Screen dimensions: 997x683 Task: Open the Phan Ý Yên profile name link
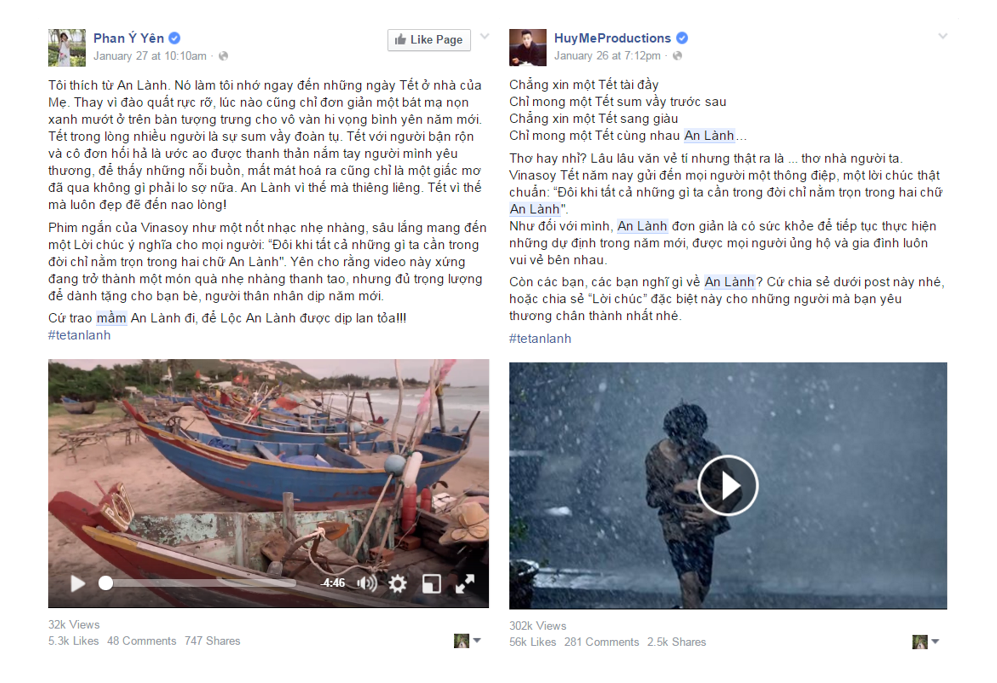click(x=128, y=38)
